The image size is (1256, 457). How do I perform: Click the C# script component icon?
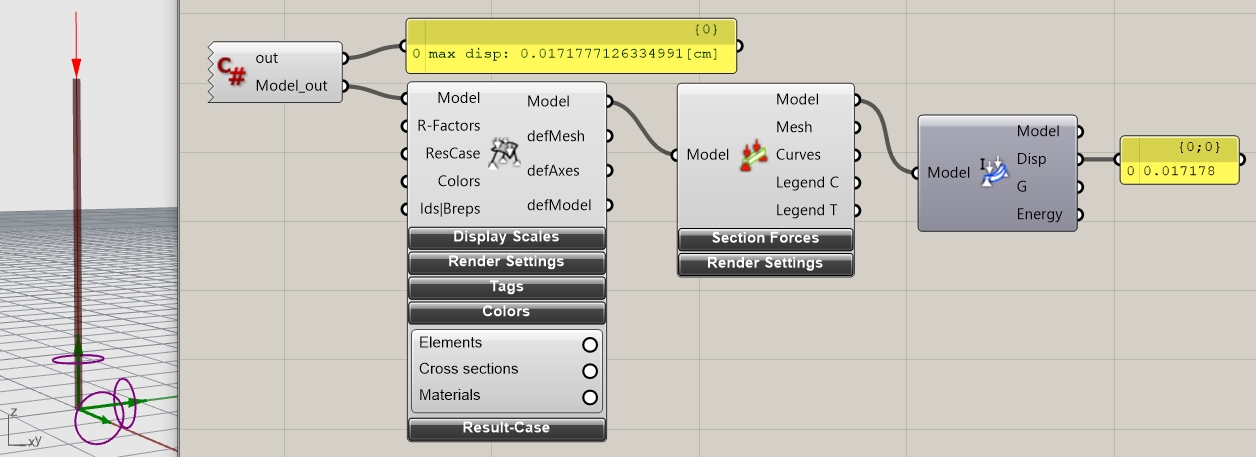point(232,72)
